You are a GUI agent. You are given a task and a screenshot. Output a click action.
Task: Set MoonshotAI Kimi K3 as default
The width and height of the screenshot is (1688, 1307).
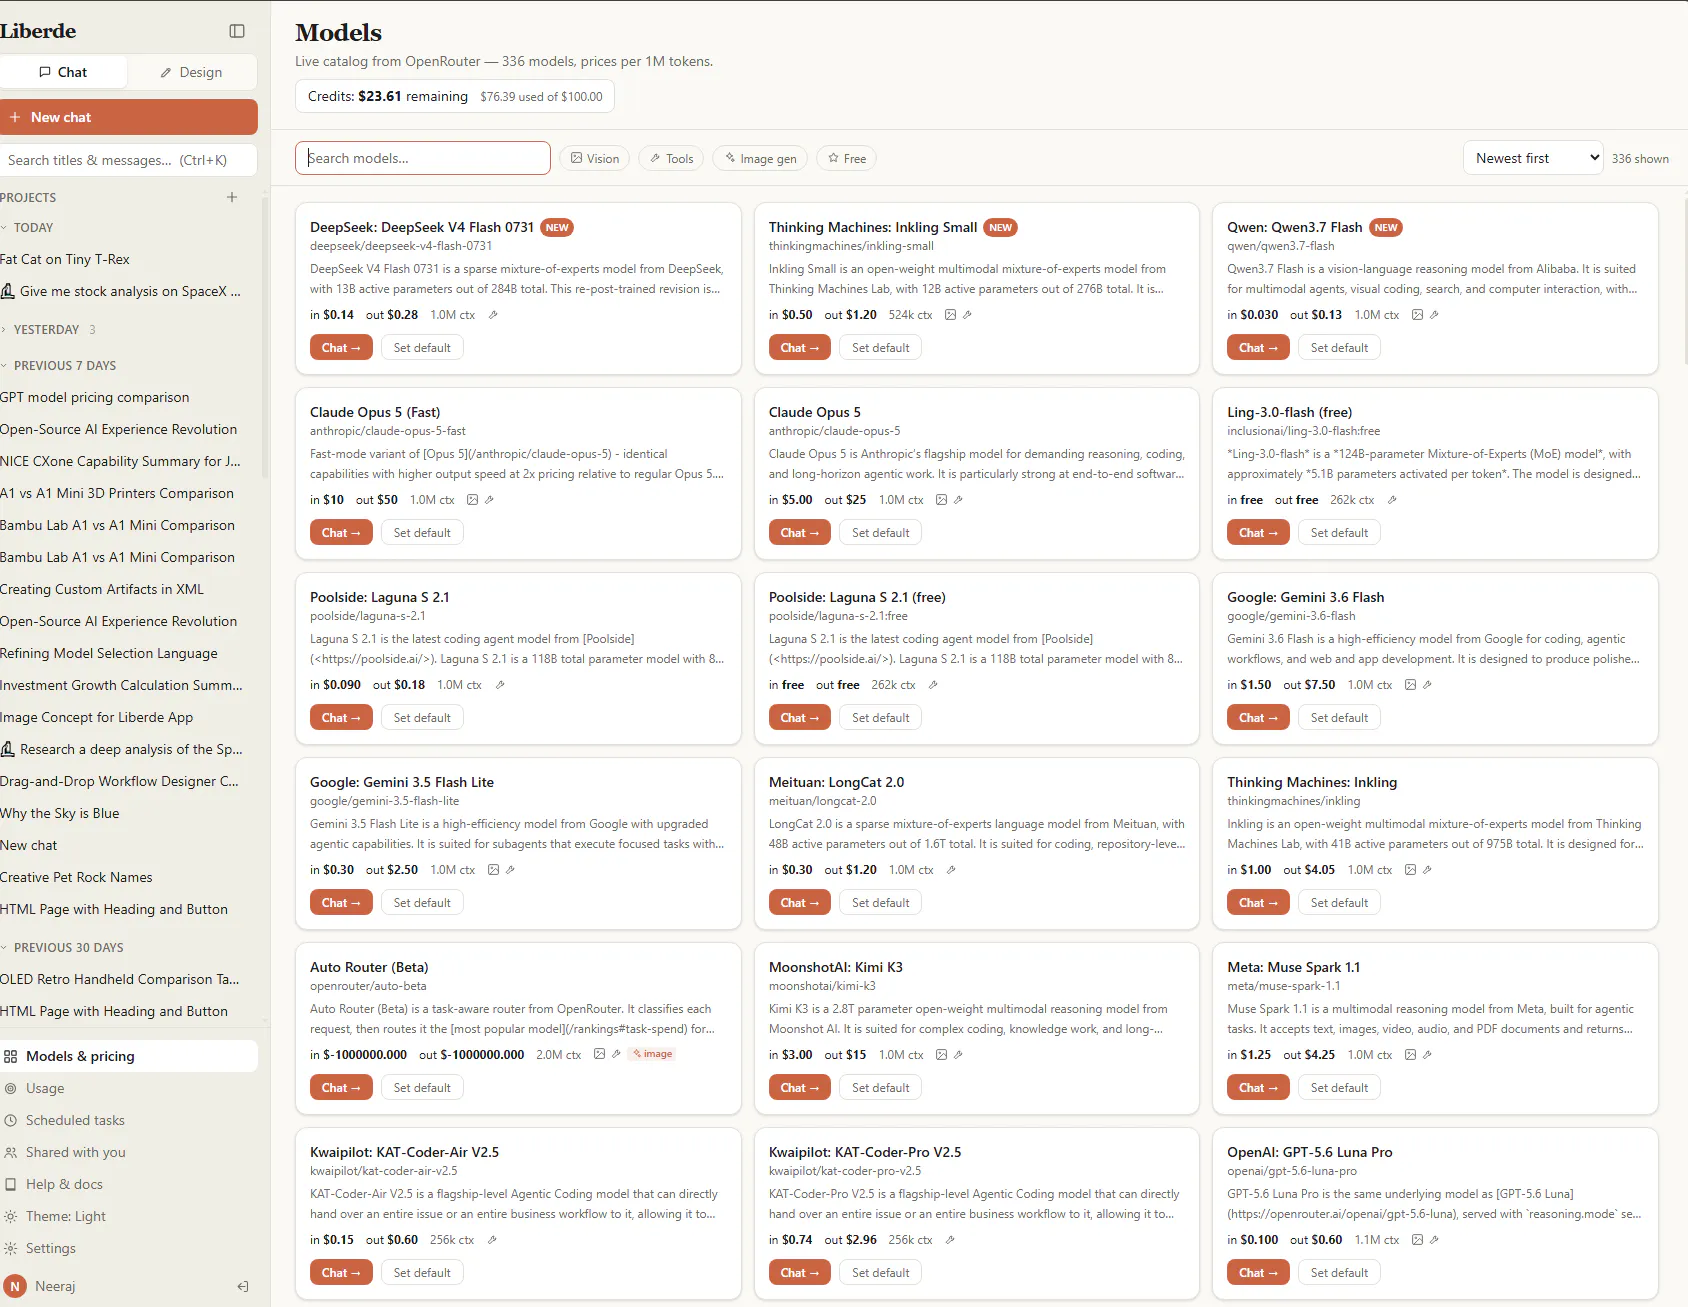881,1087
